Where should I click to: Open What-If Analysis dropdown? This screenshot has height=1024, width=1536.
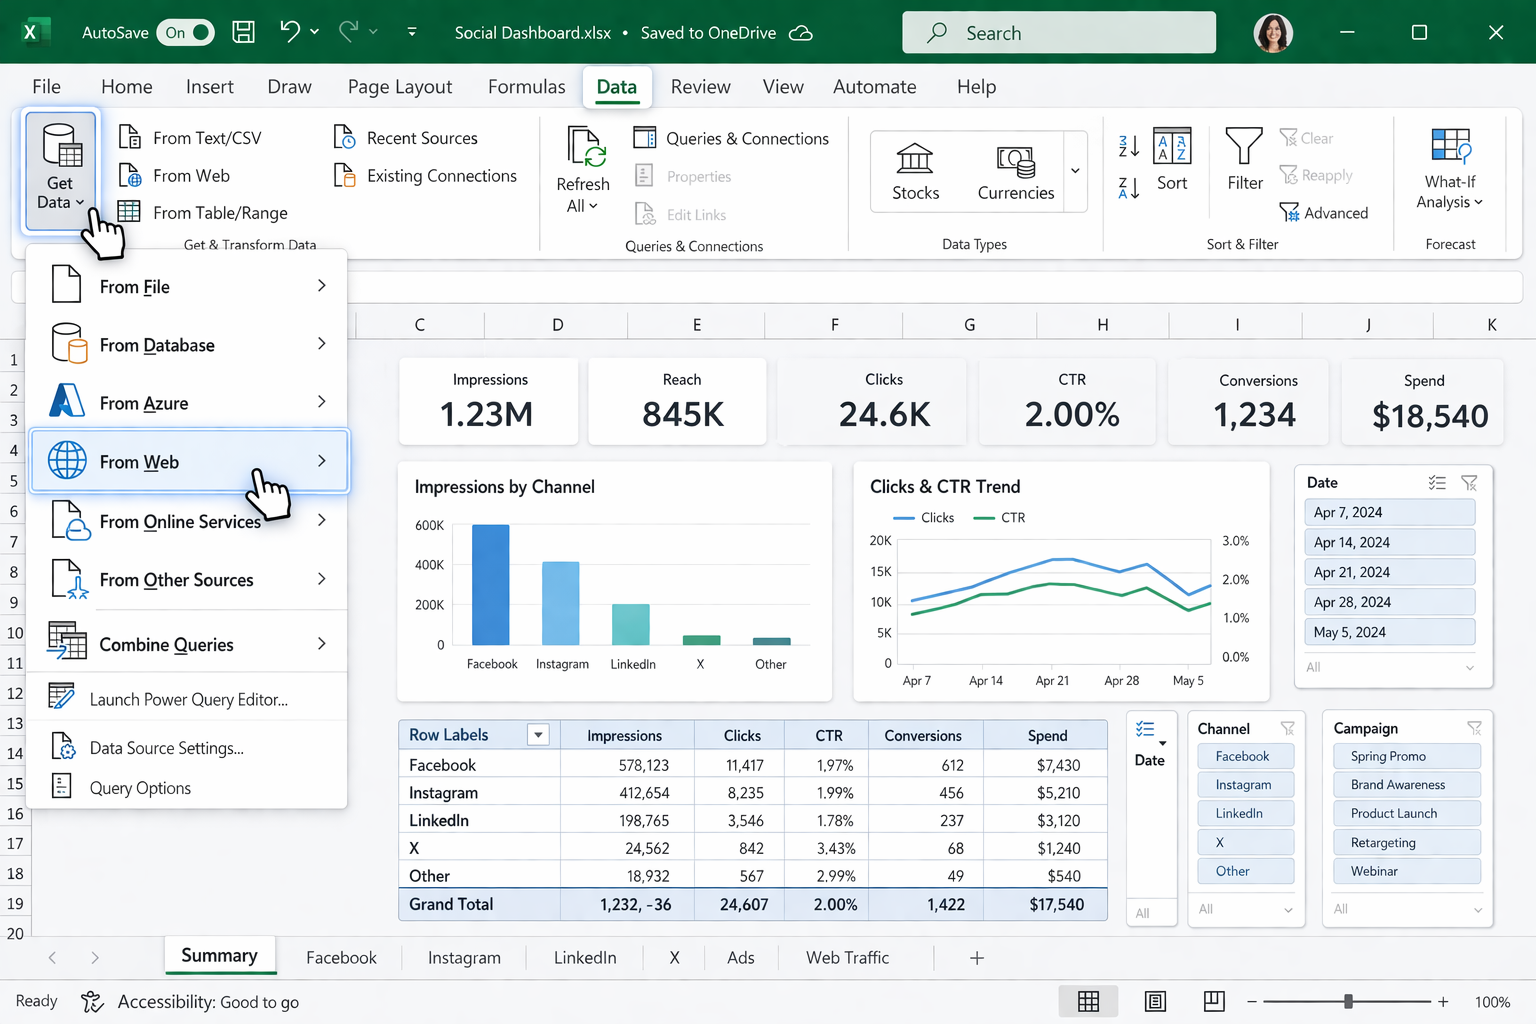point(1450,170)
